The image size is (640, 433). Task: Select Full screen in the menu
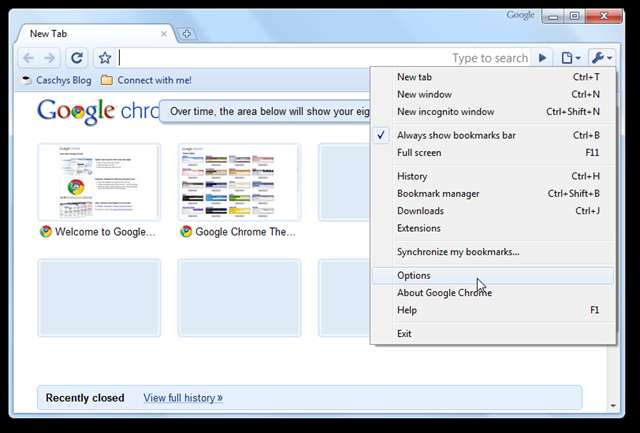coord(493,153)
